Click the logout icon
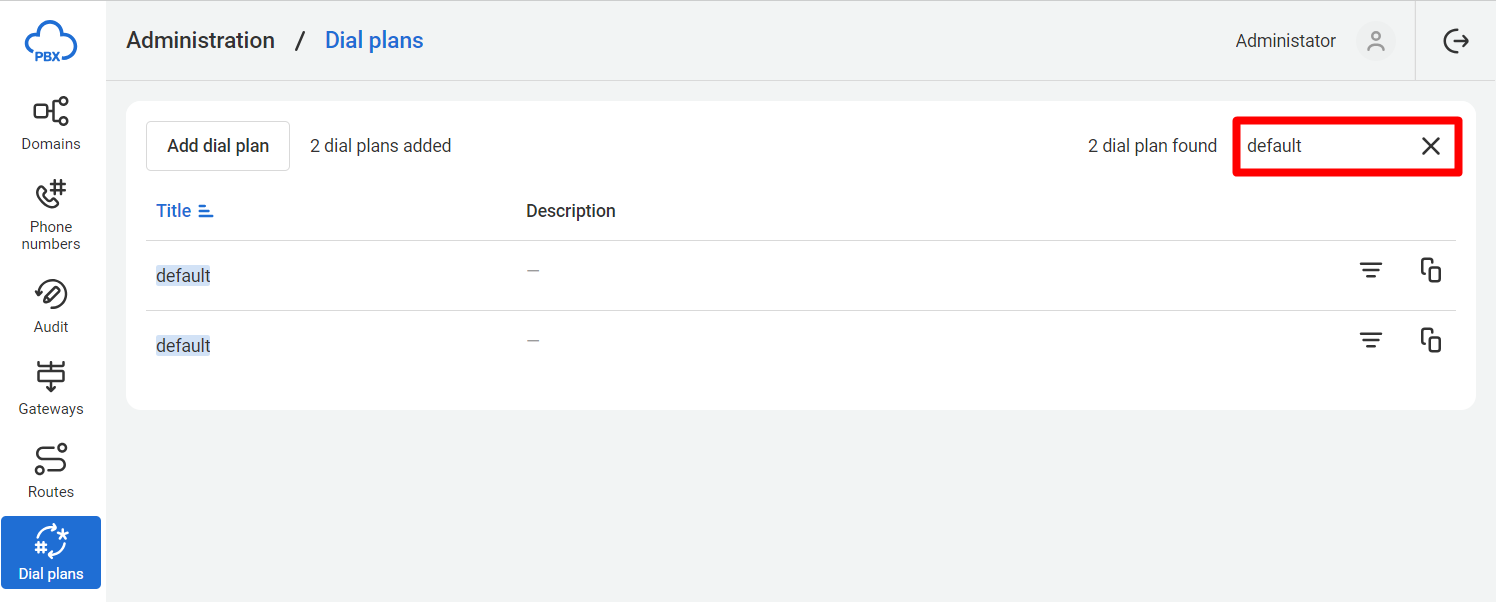 point(1456,41)
